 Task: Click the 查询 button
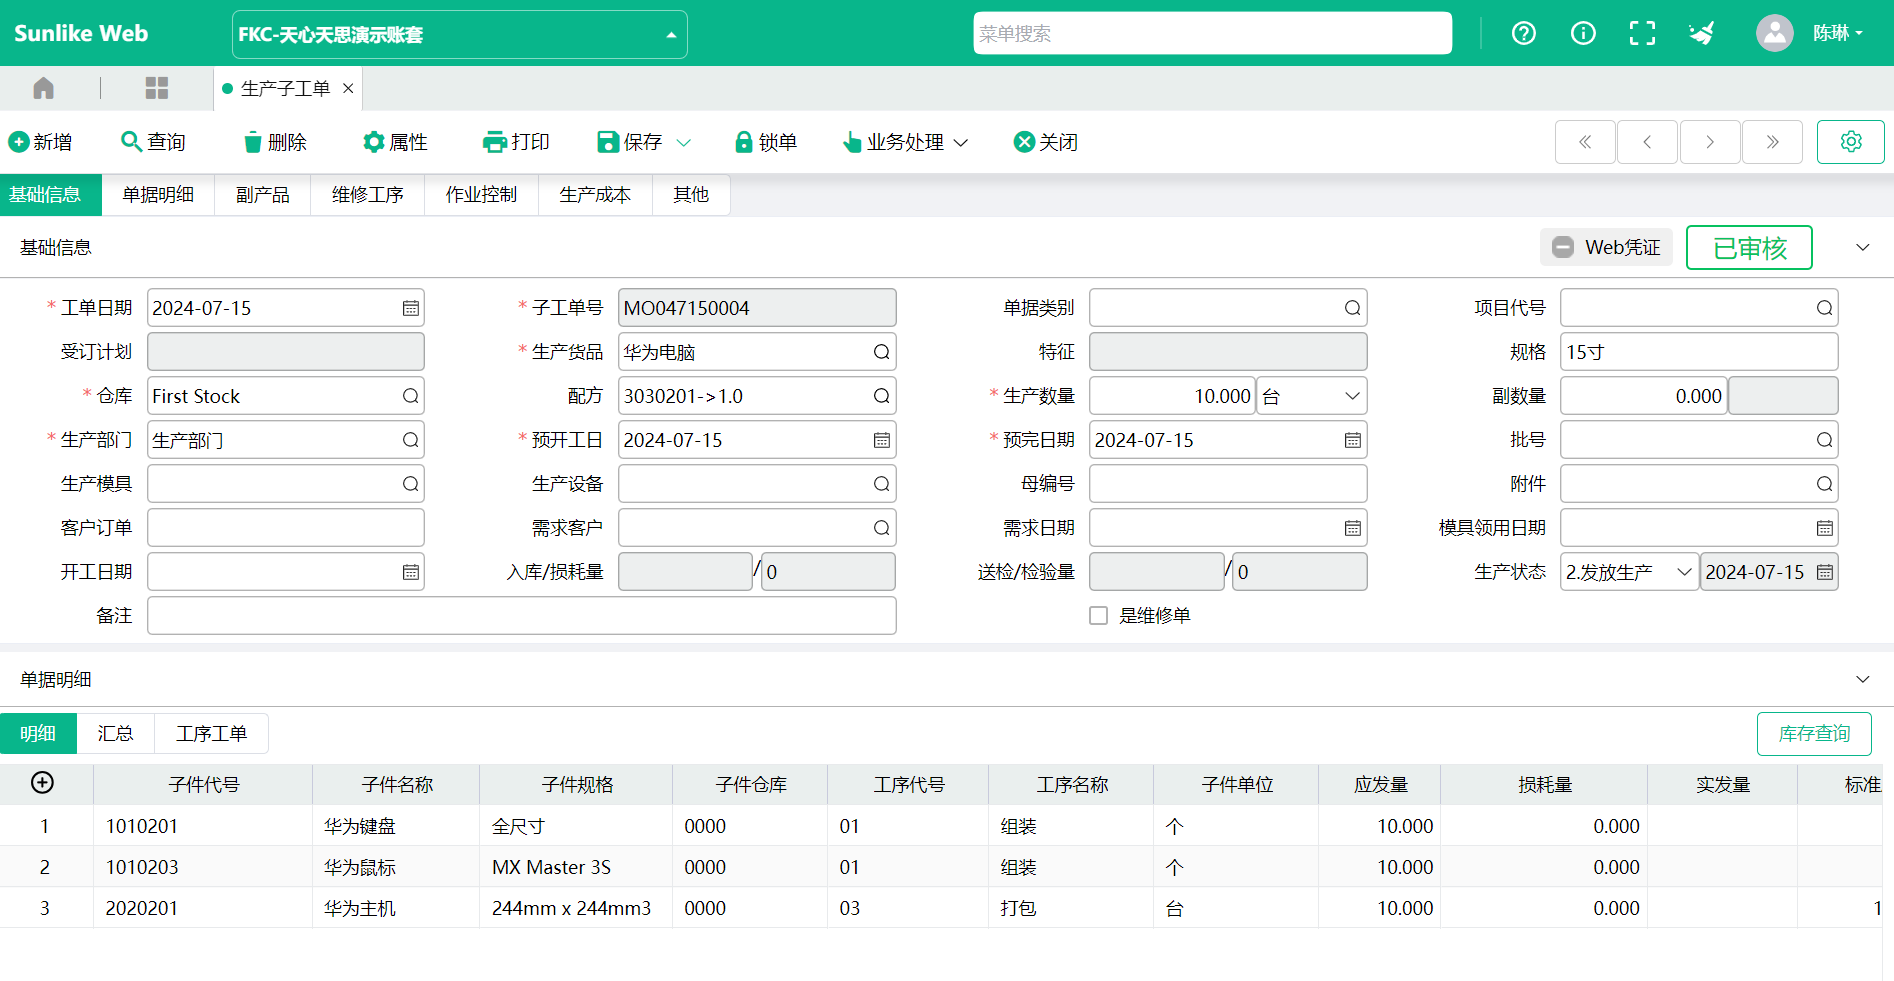tap(153, 143)
